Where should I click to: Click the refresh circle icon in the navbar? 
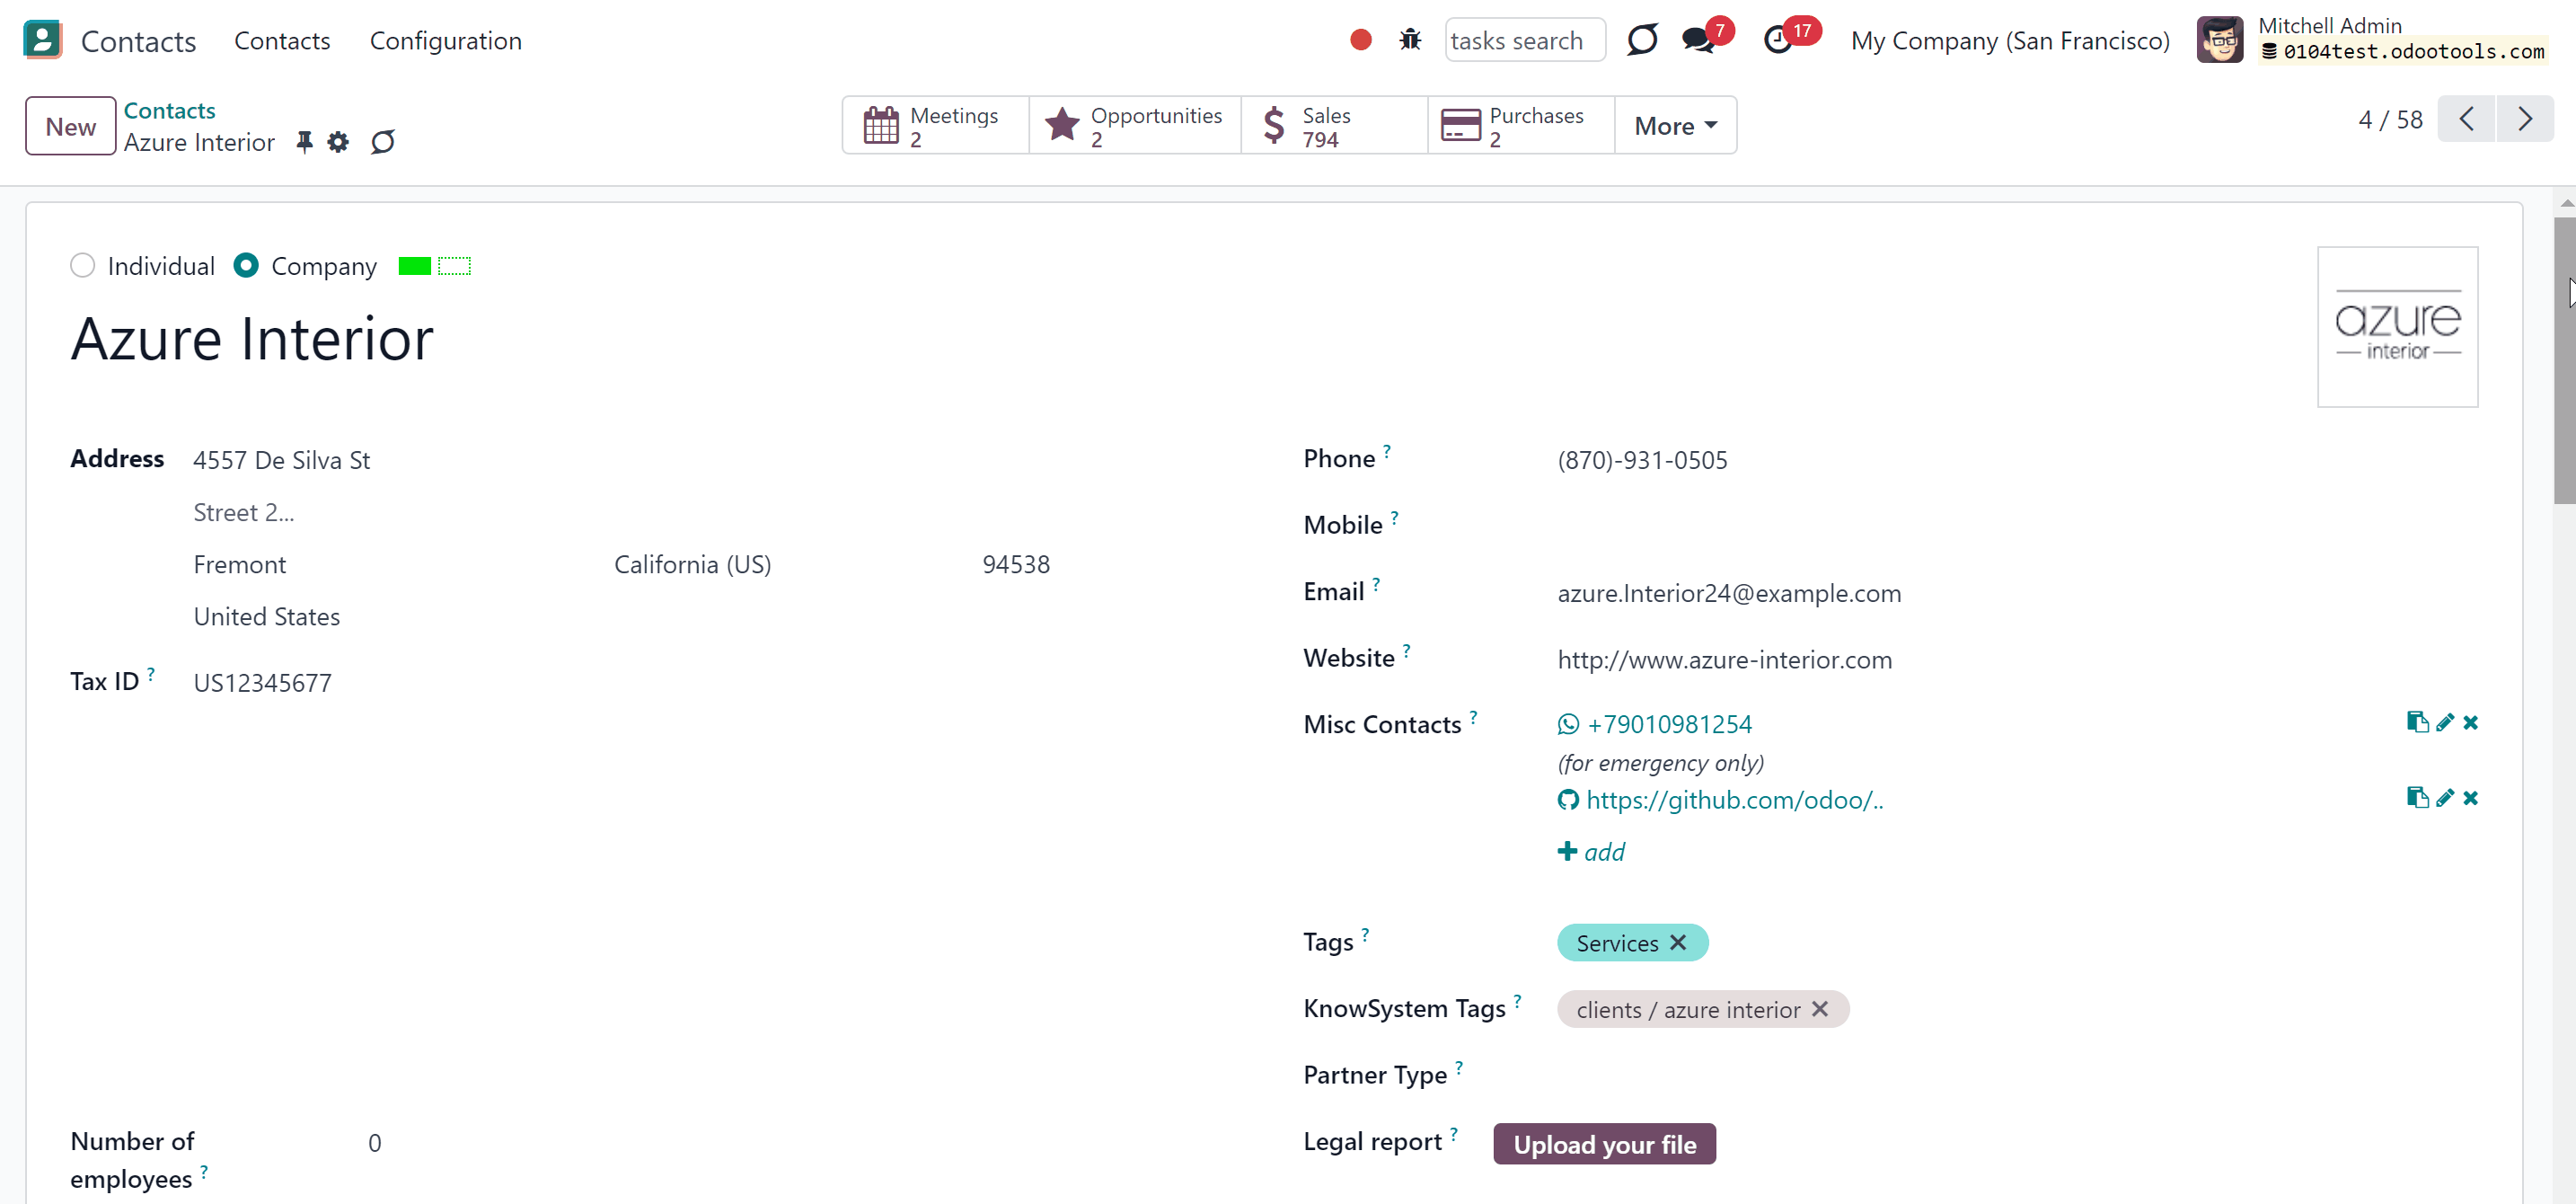tap(1642, 40)
